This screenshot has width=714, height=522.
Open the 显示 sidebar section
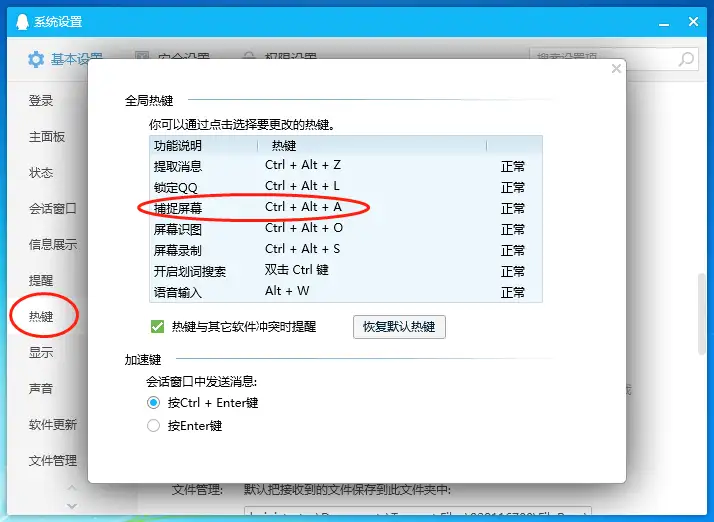tap(41, 352)
